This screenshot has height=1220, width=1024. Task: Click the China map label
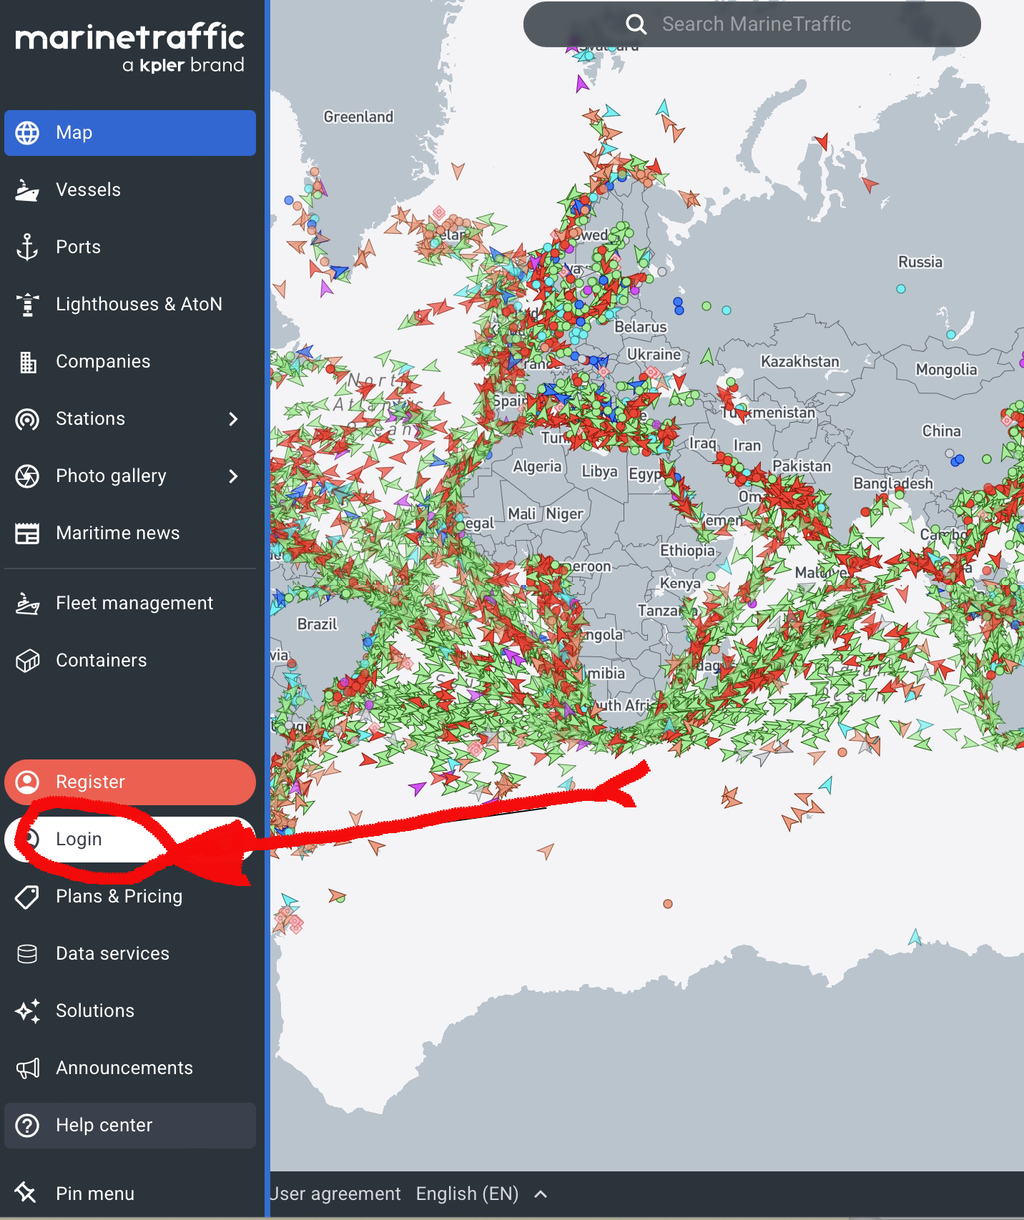click(941, 431)
